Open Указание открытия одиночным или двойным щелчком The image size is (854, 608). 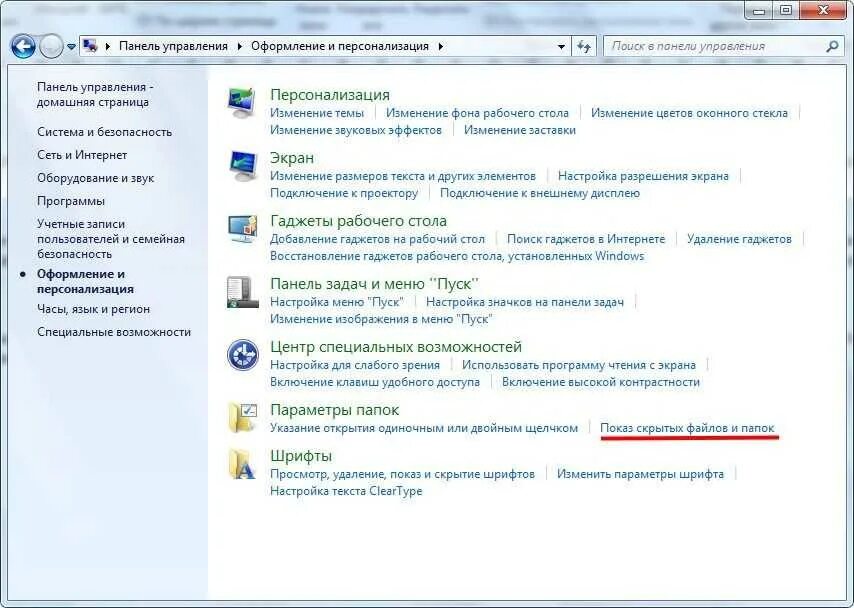click(424, 428)
